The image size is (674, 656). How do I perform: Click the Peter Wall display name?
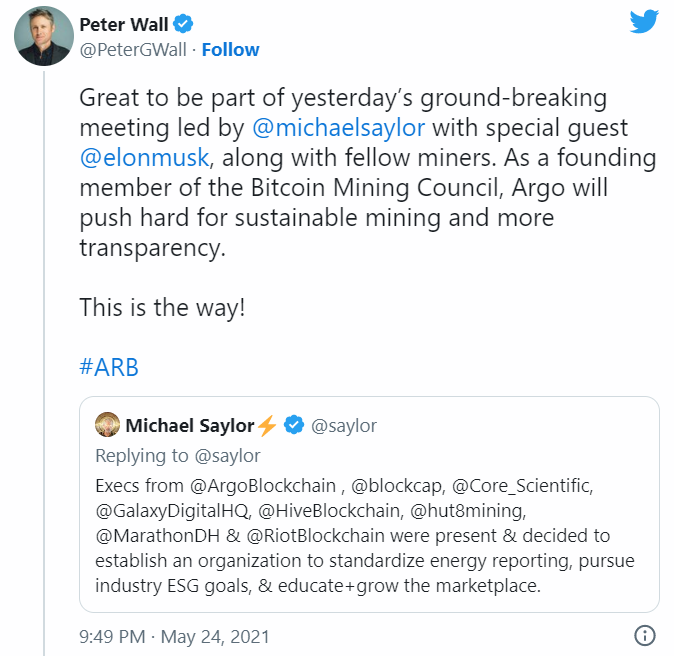point(123,23)
